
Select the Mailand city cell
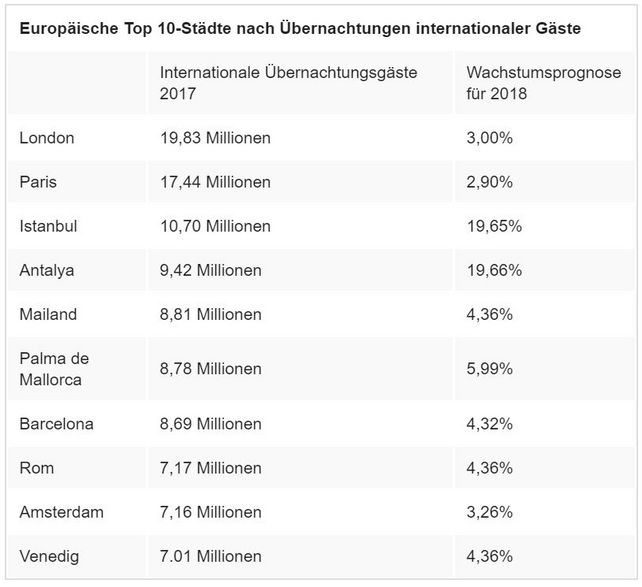pos(48,314)
